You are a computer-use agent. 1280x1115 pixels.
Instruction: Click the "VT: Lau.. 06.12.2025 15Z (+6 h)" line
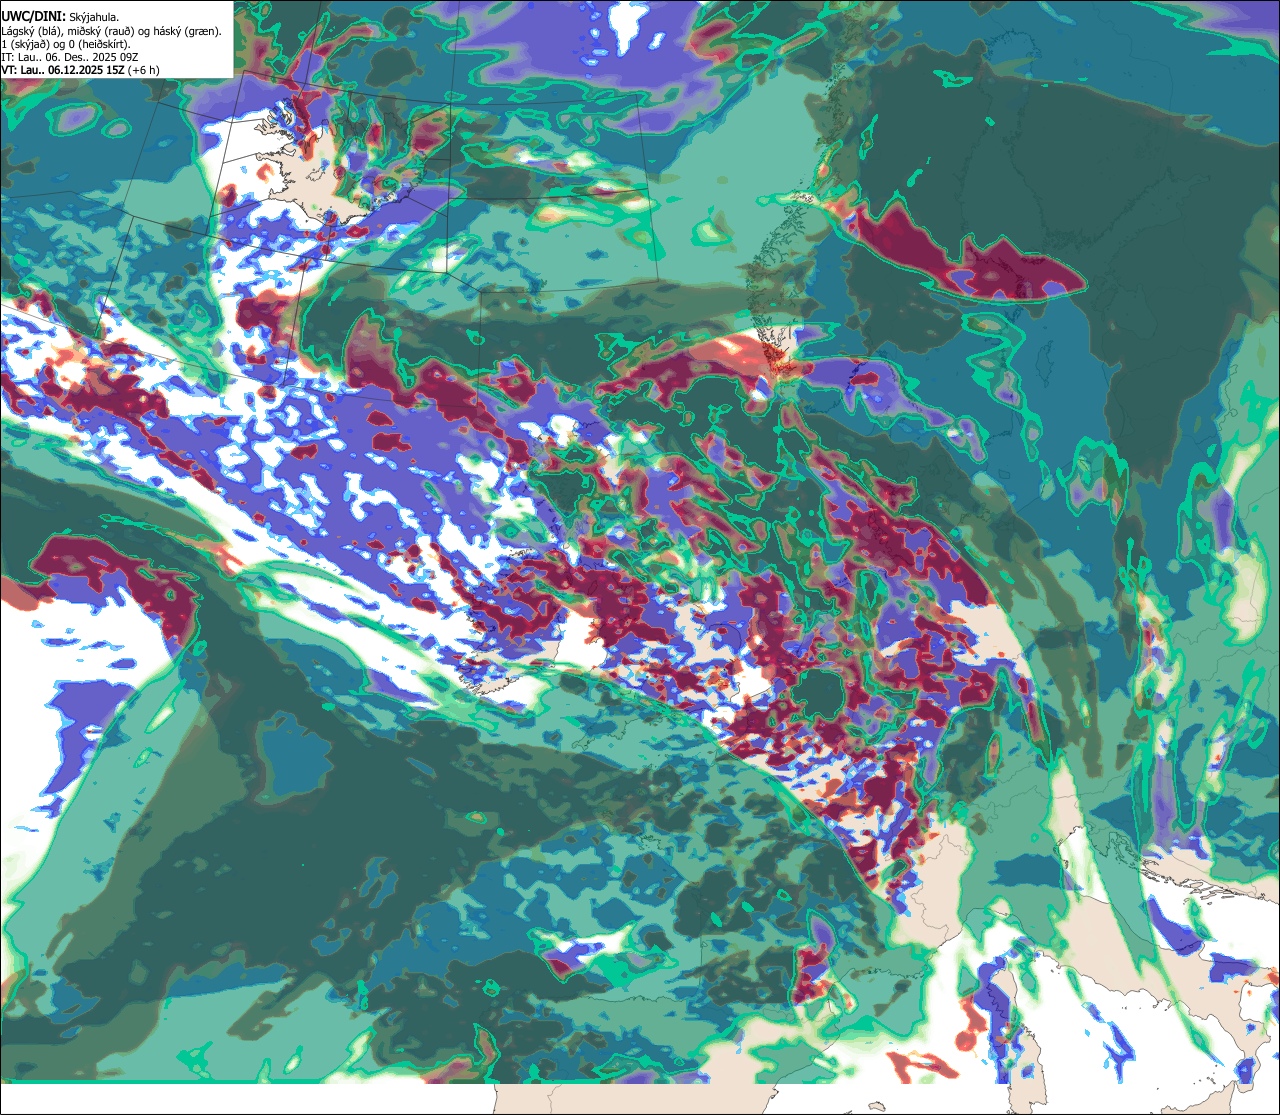(x=80, y=70)
